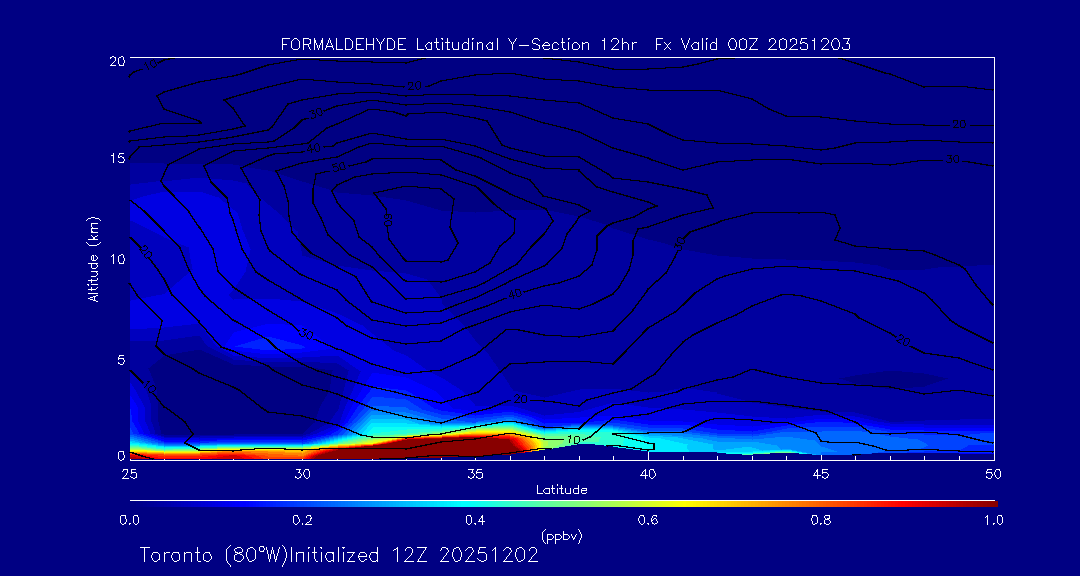1080x576 pixels.
Task: Click the 'Latitude' horizontal axis label
Action: (x=562, y=490)
